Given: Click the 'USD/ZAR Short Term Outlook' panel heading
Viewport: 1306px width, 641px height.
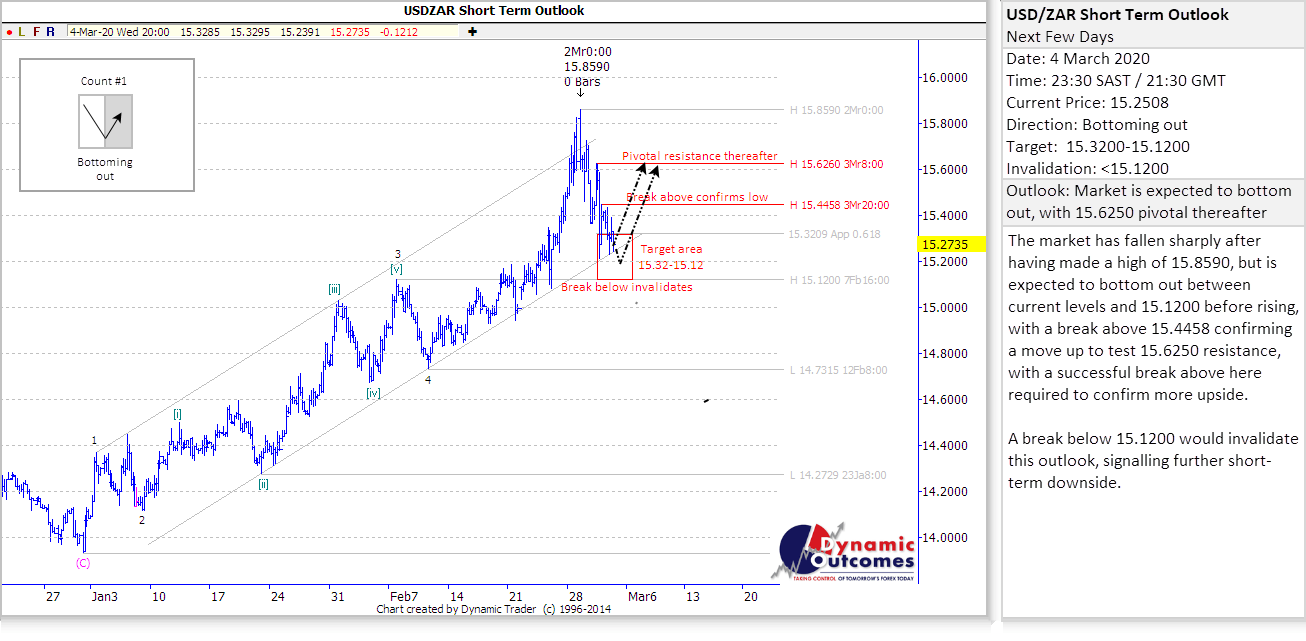Looking at the screenshot, I should 1118,15.
